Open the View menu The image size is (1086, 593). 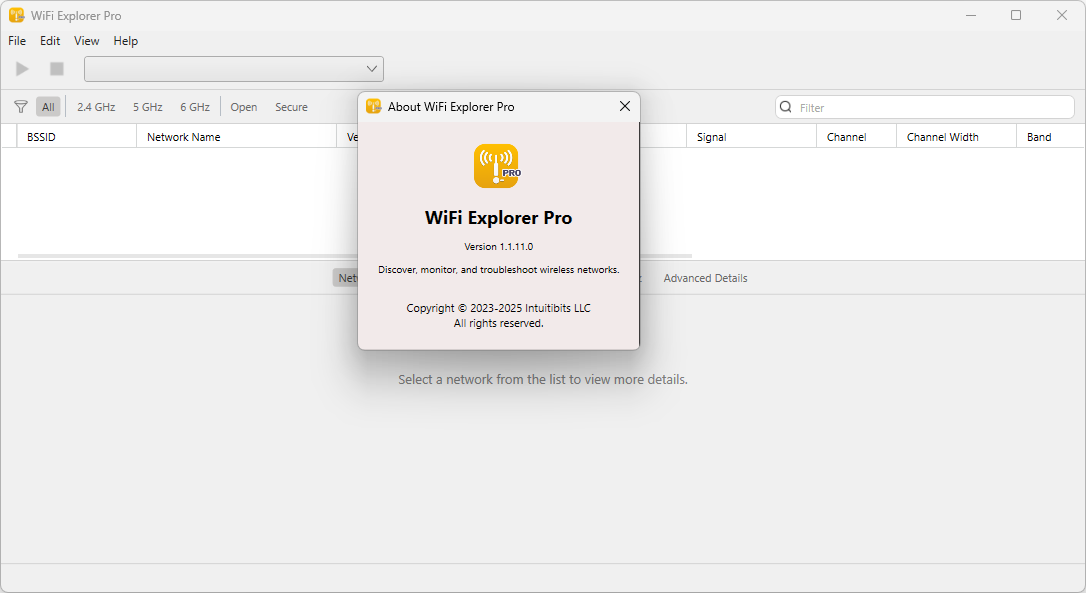coord(87,41)
